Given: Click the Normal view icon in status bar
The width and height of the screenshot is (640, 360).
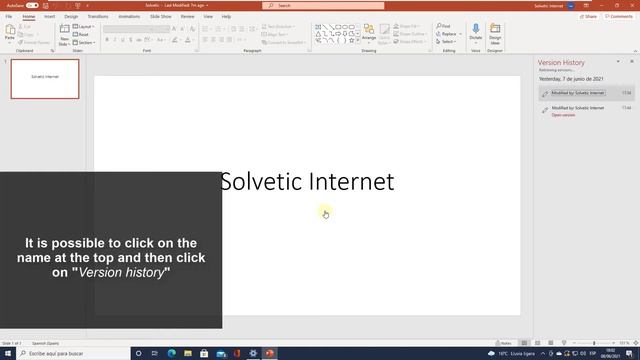Looking at the screenshot, I should [x=524, y=343].
